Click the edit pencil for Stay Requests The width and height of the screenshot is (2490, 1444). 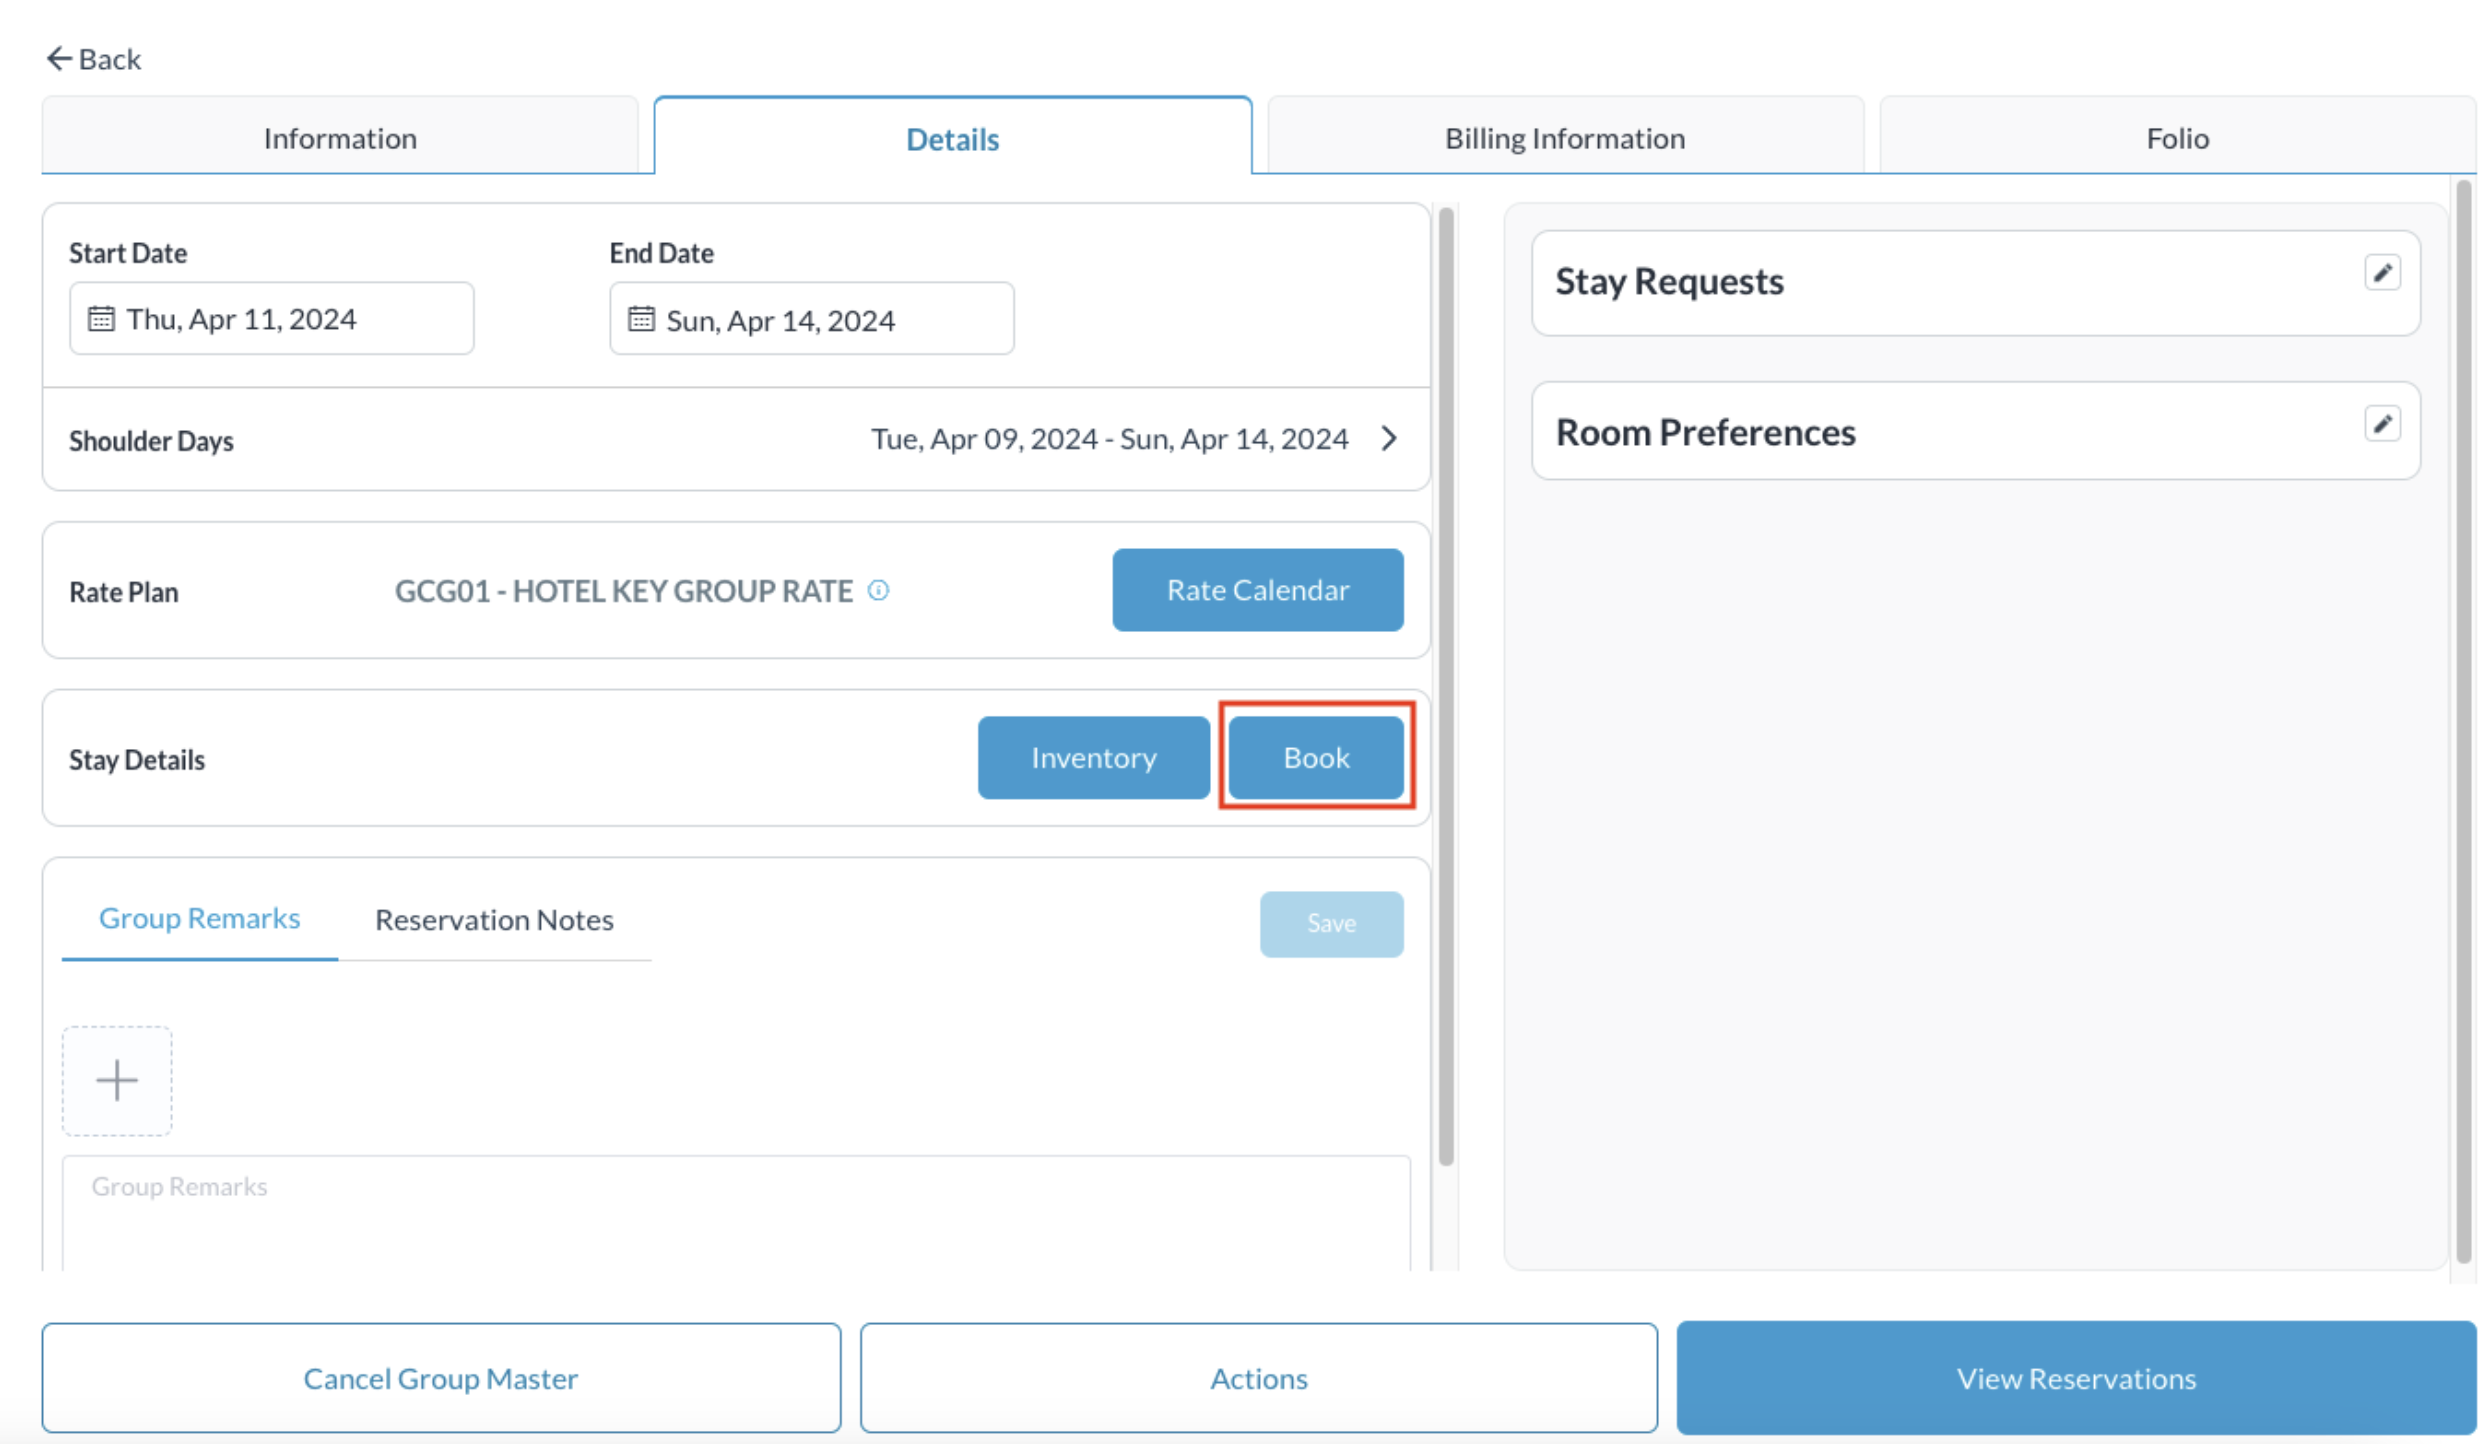click(x=2384, y=271)
